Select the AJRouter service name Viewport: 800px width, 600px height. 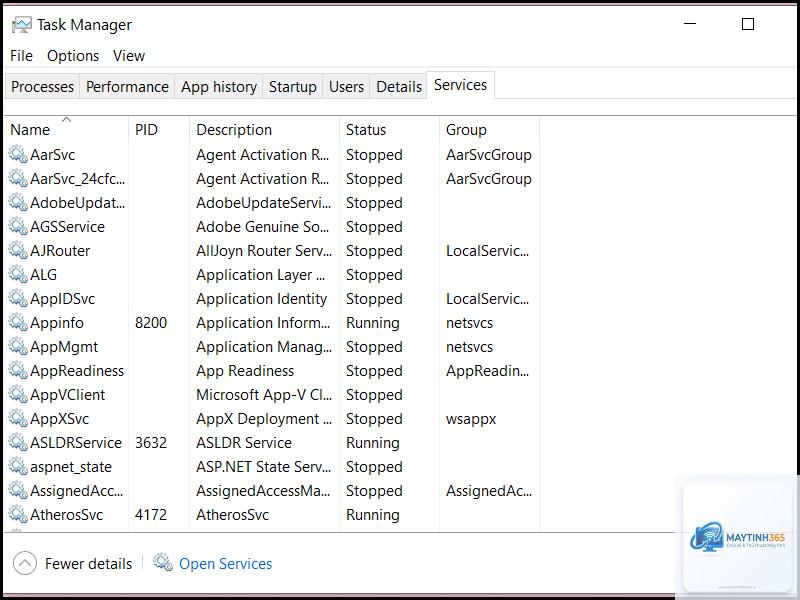click(x=60, y=251)
